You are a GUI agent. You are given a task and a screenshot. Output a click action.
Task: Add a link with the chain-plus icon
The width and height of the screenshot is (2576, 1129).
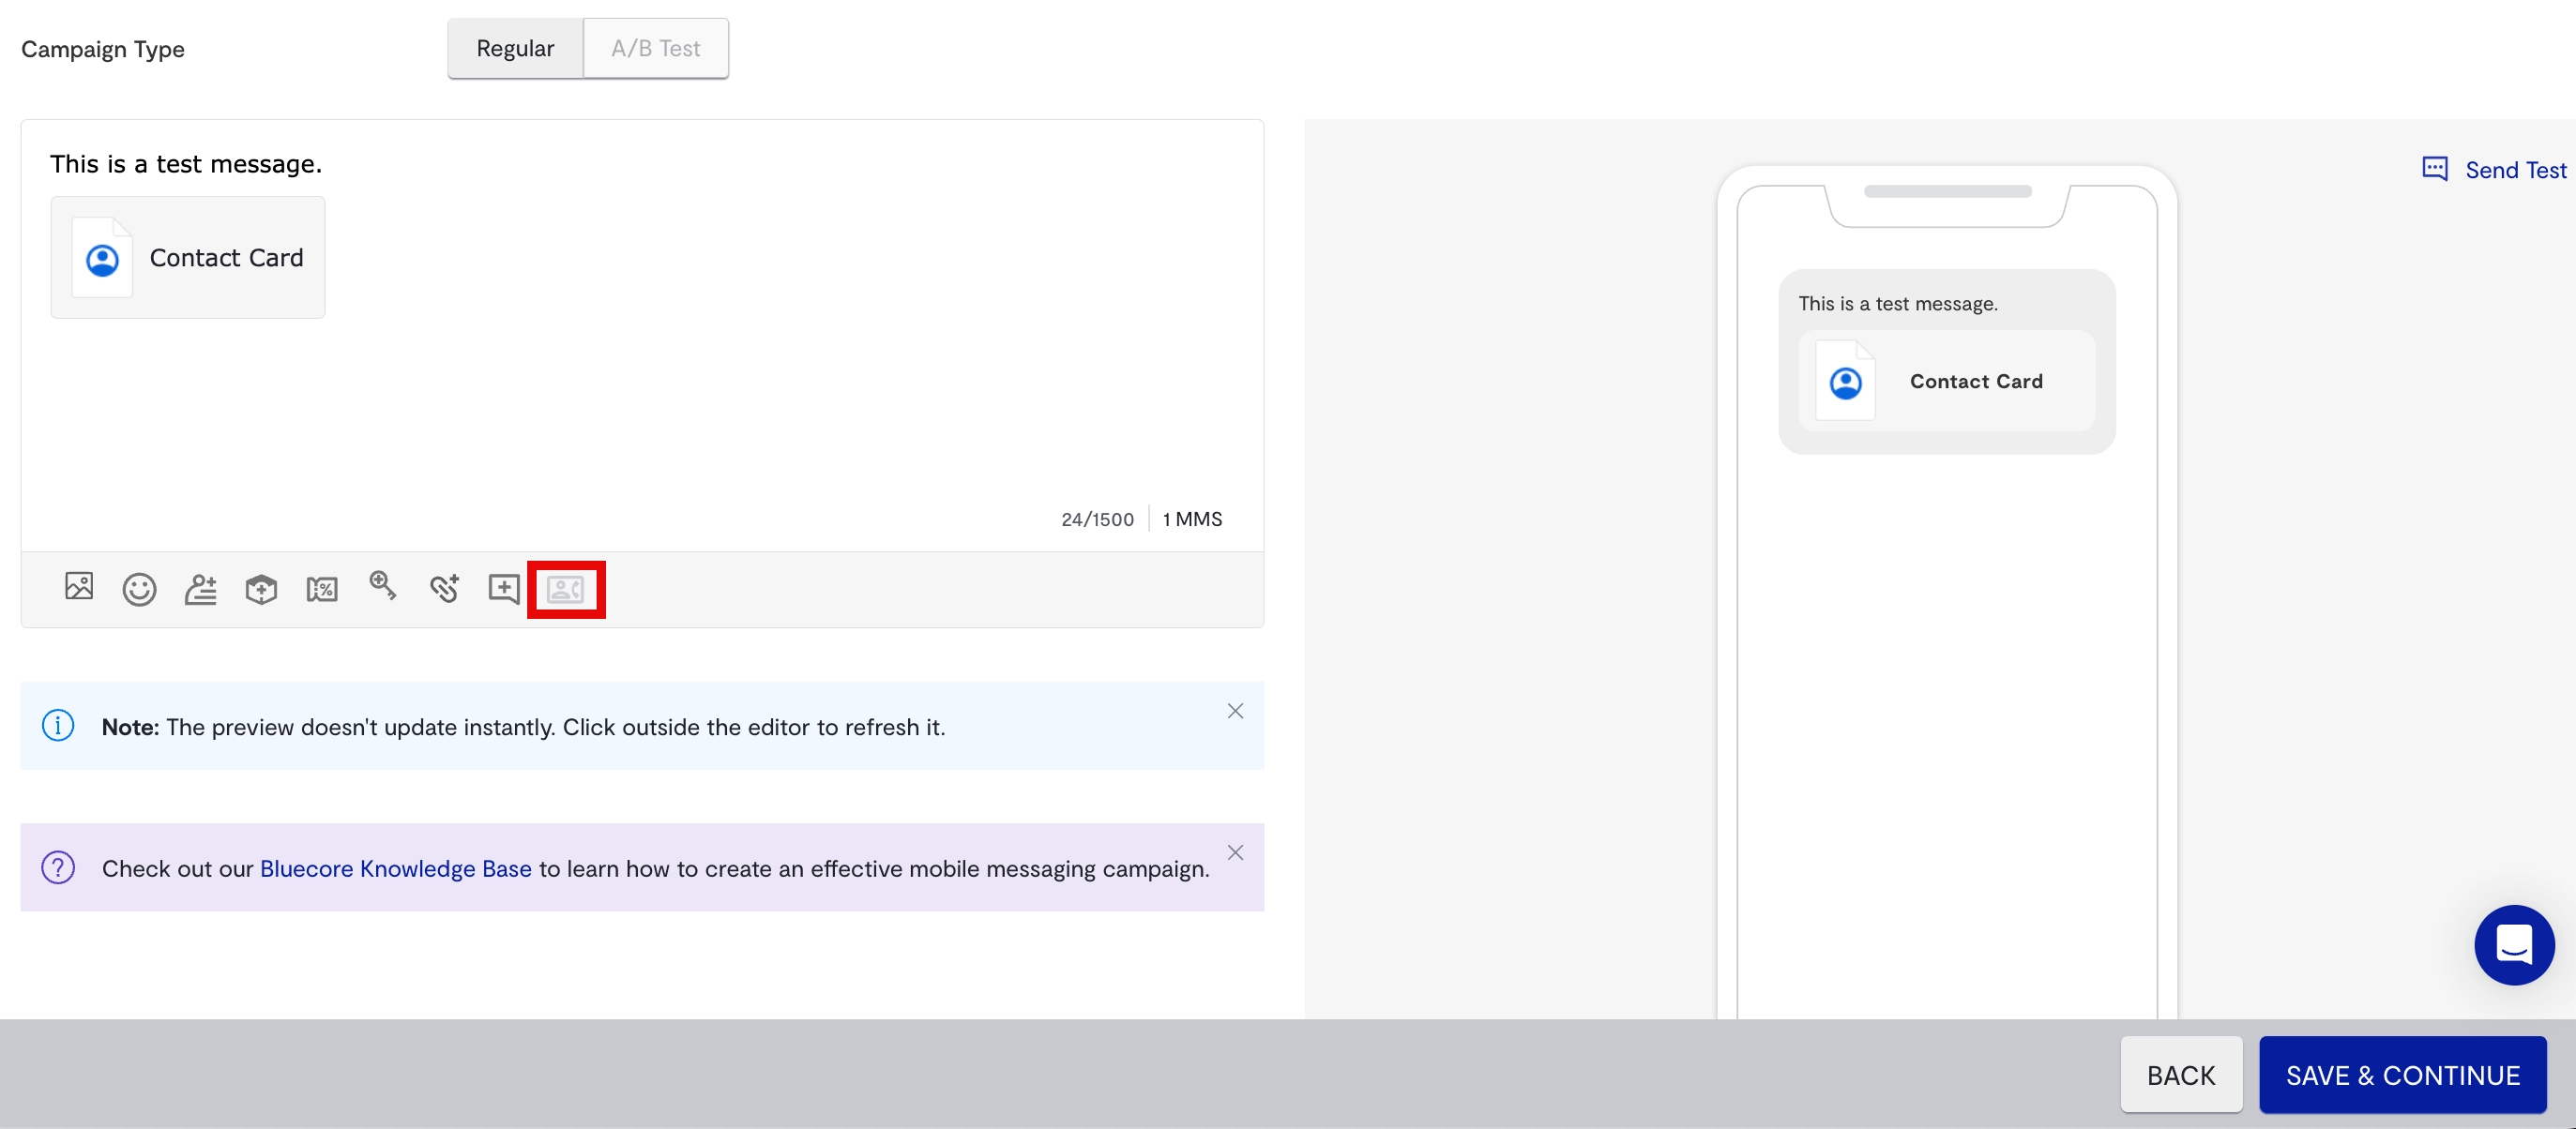tap(444, 588)
